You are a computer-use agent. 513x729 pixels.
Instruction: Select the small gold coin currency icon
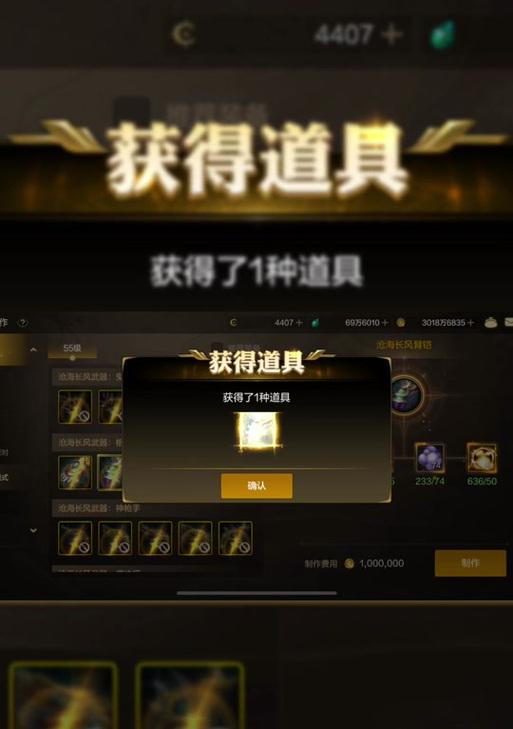tap(400, 322)
